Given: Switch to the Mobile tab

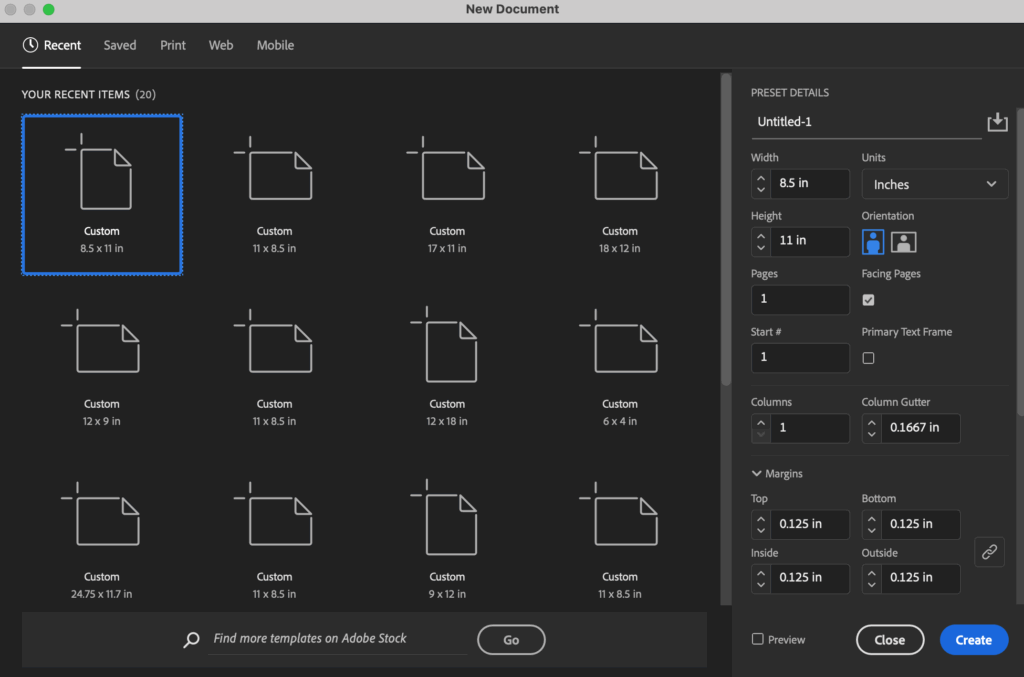Looking at the screenshot, I should 275,45.
